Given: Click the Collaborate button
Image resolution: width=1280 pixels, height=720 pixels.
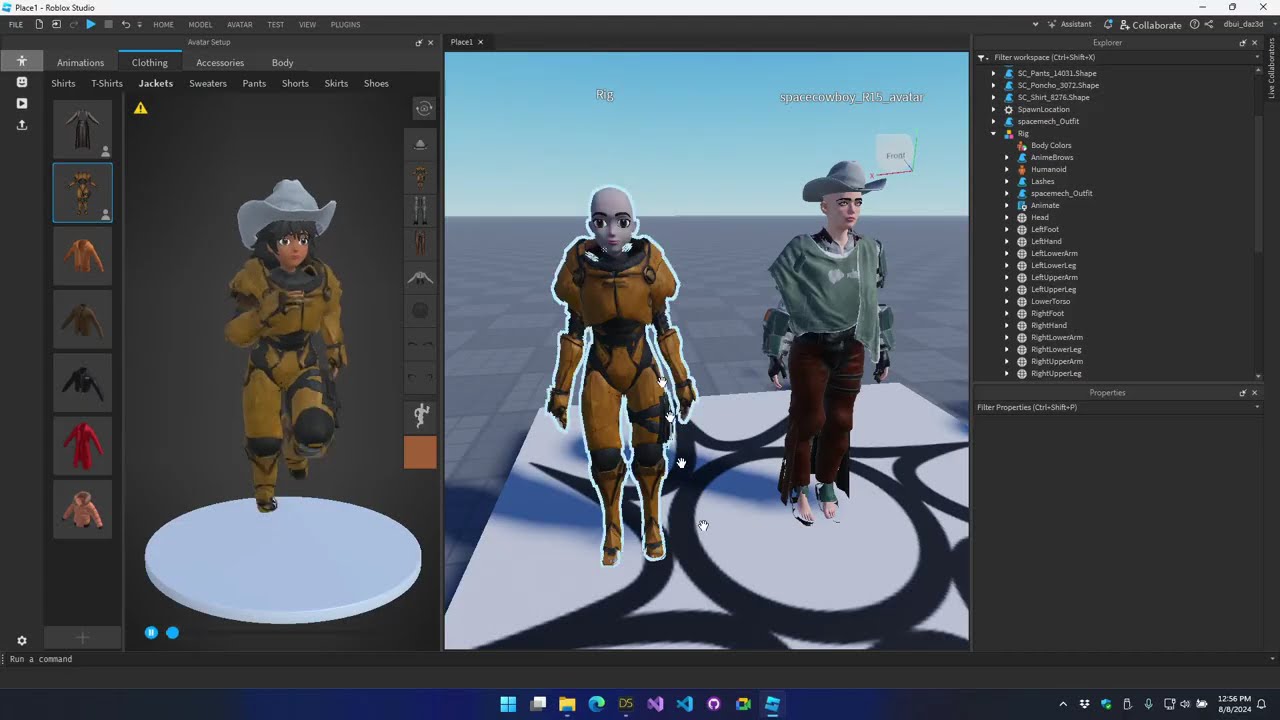Looking at the screenshot, I should click(1150, 24).
